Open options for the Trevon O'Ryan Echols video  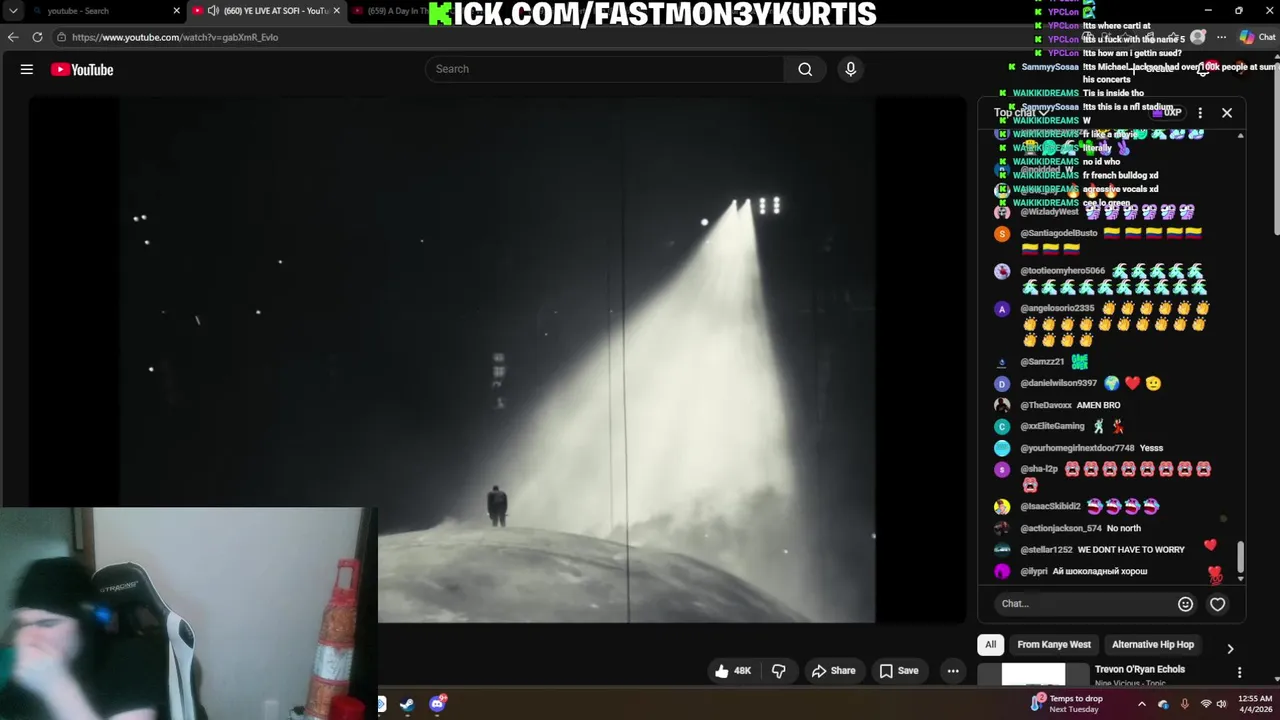[1239, 673]
